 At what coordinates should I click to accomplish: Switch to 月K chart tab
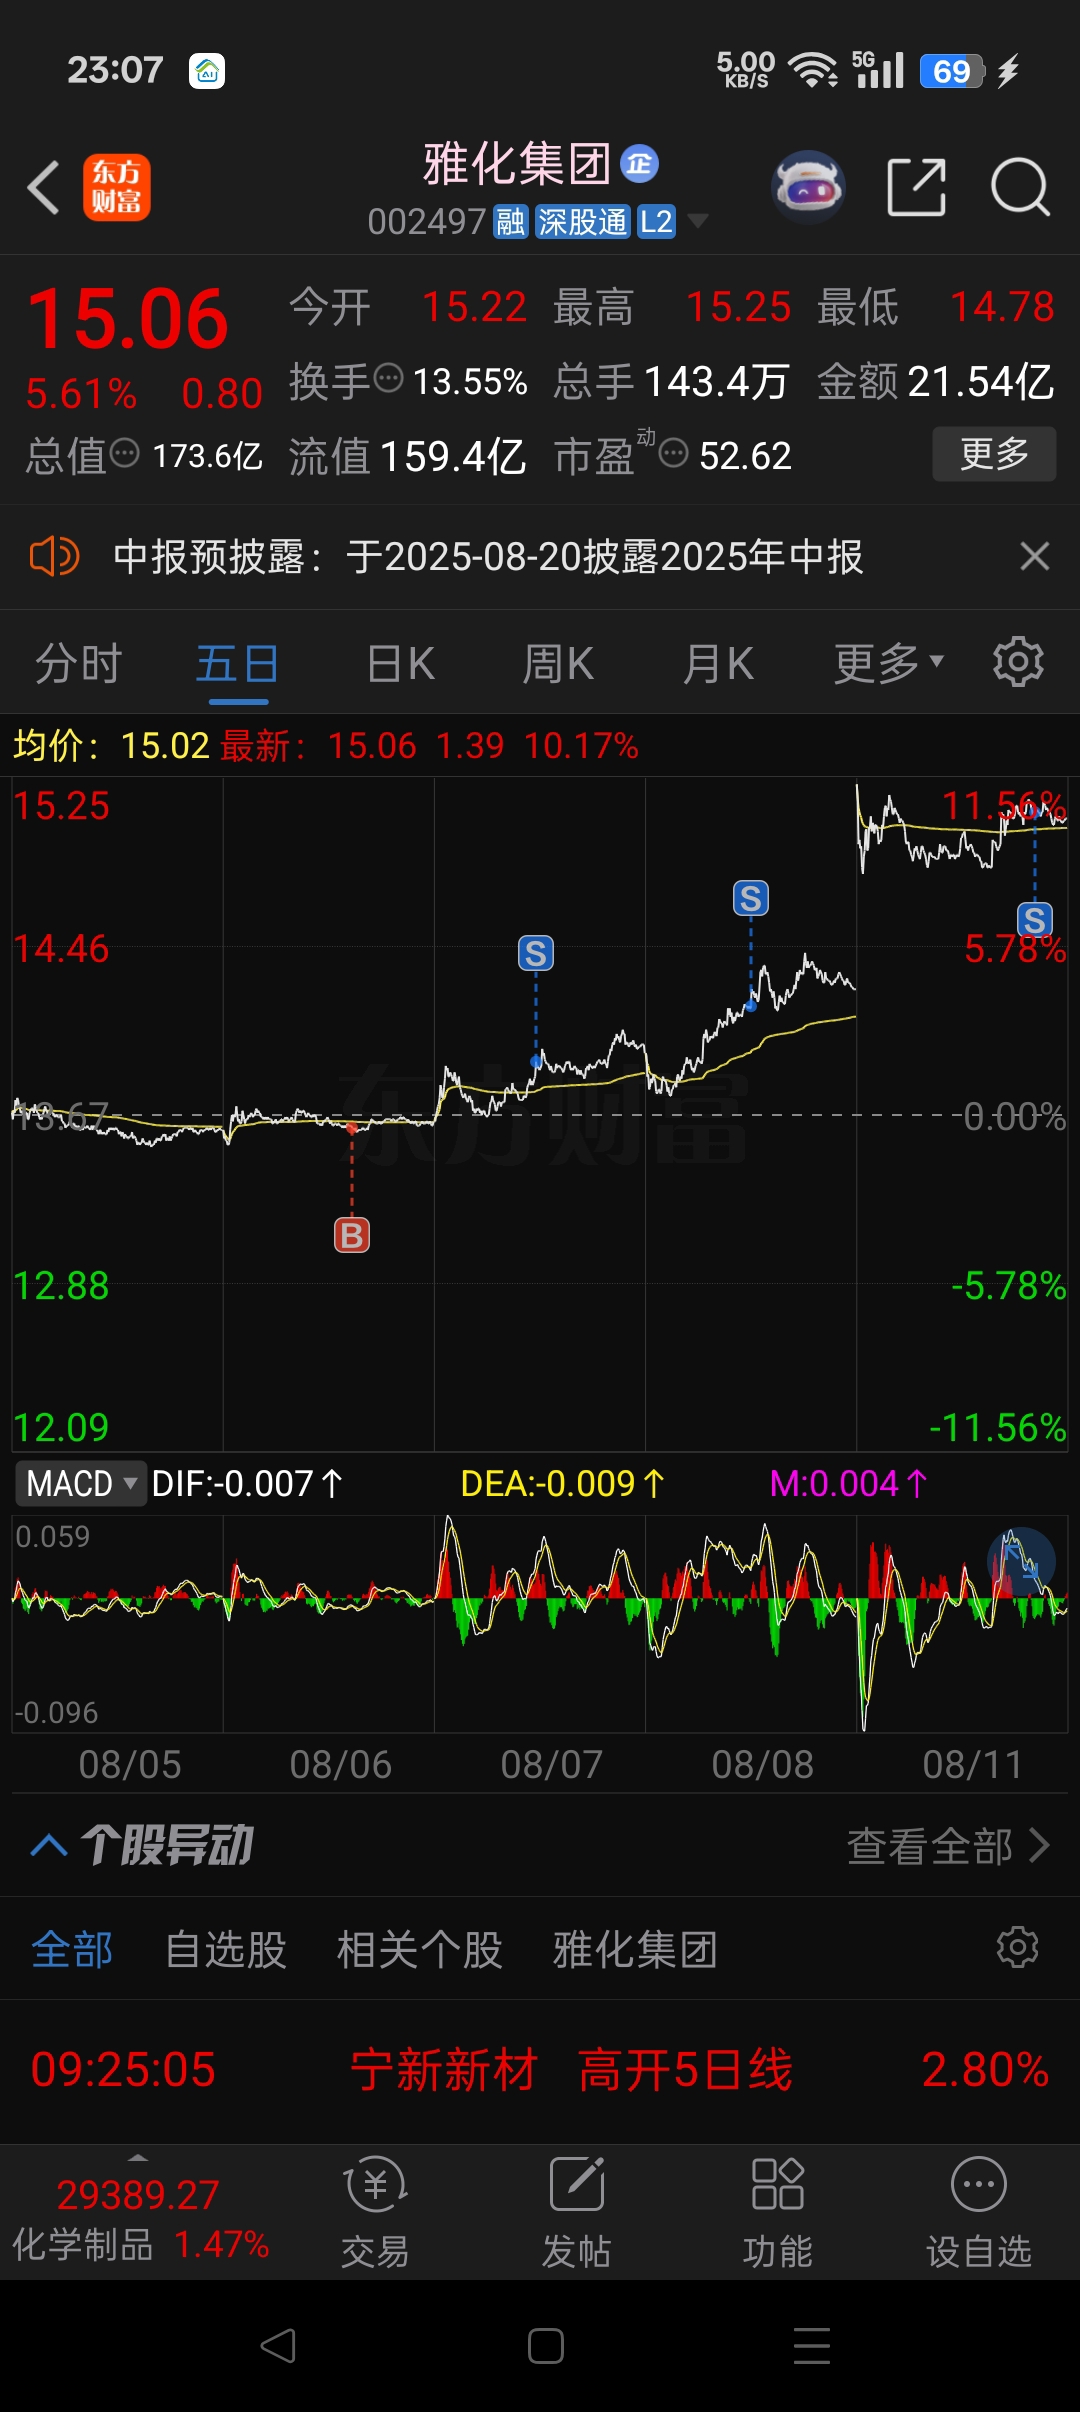(x=717, y=663)
